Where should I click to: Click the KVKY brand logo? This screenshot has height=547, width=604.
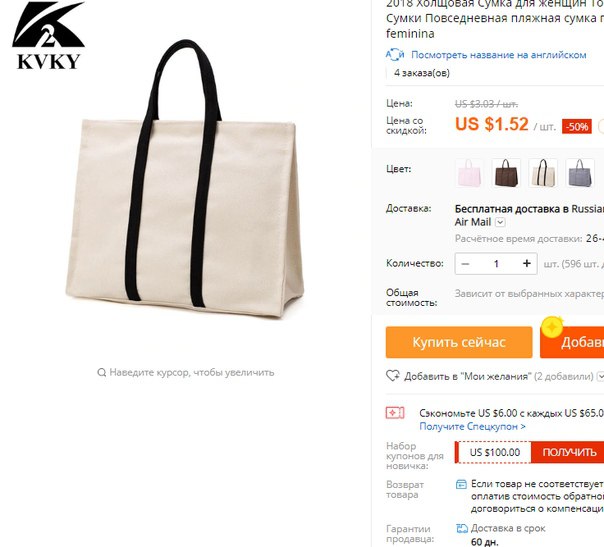[x=49, y=35]
